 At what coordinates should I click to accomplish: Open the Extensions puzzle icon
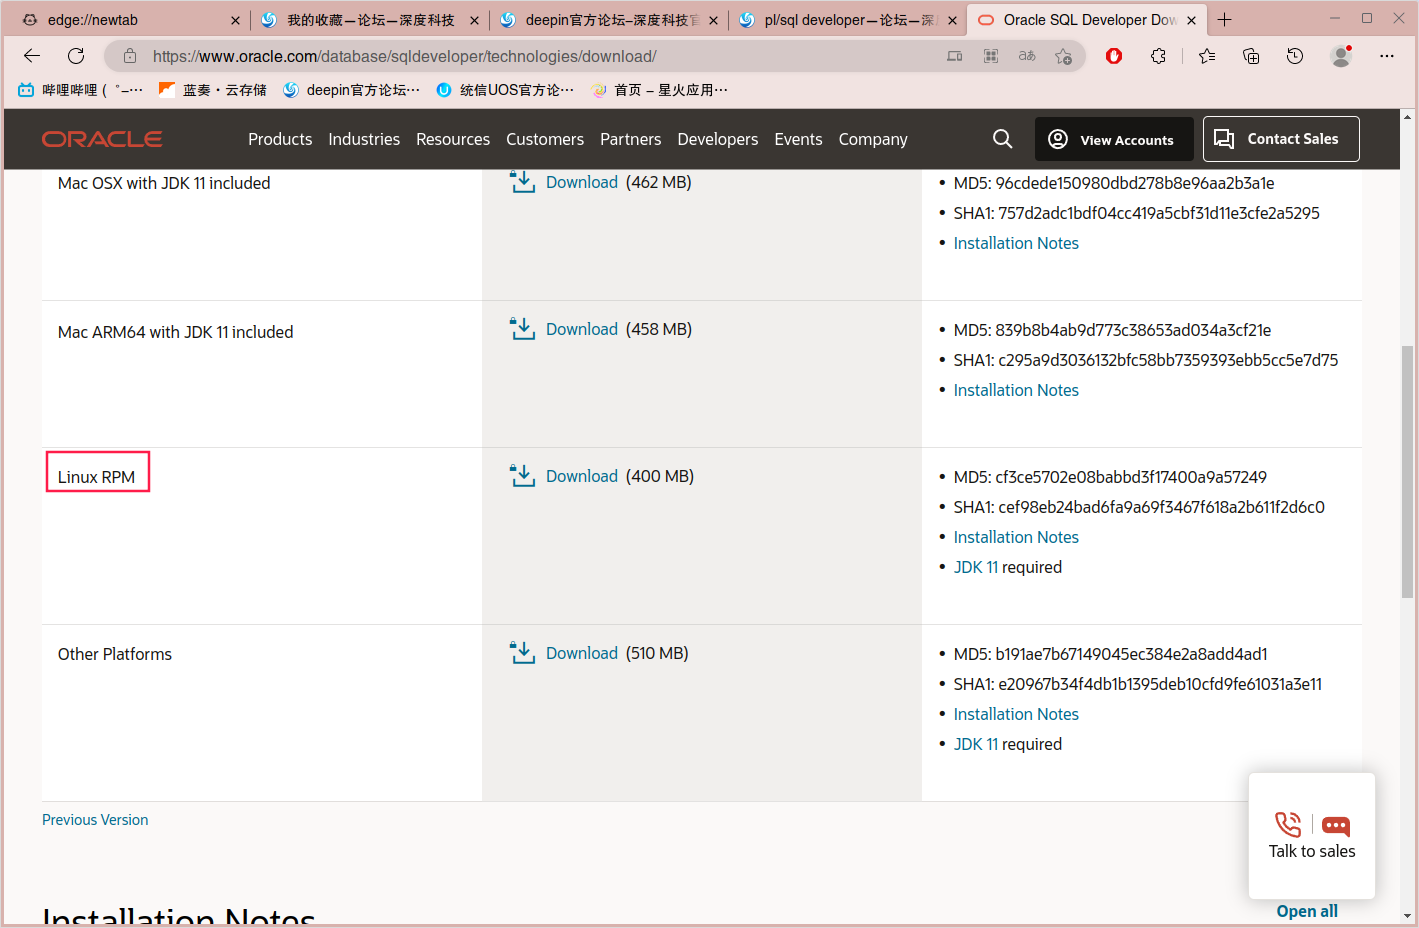(x=1158, y=56)
